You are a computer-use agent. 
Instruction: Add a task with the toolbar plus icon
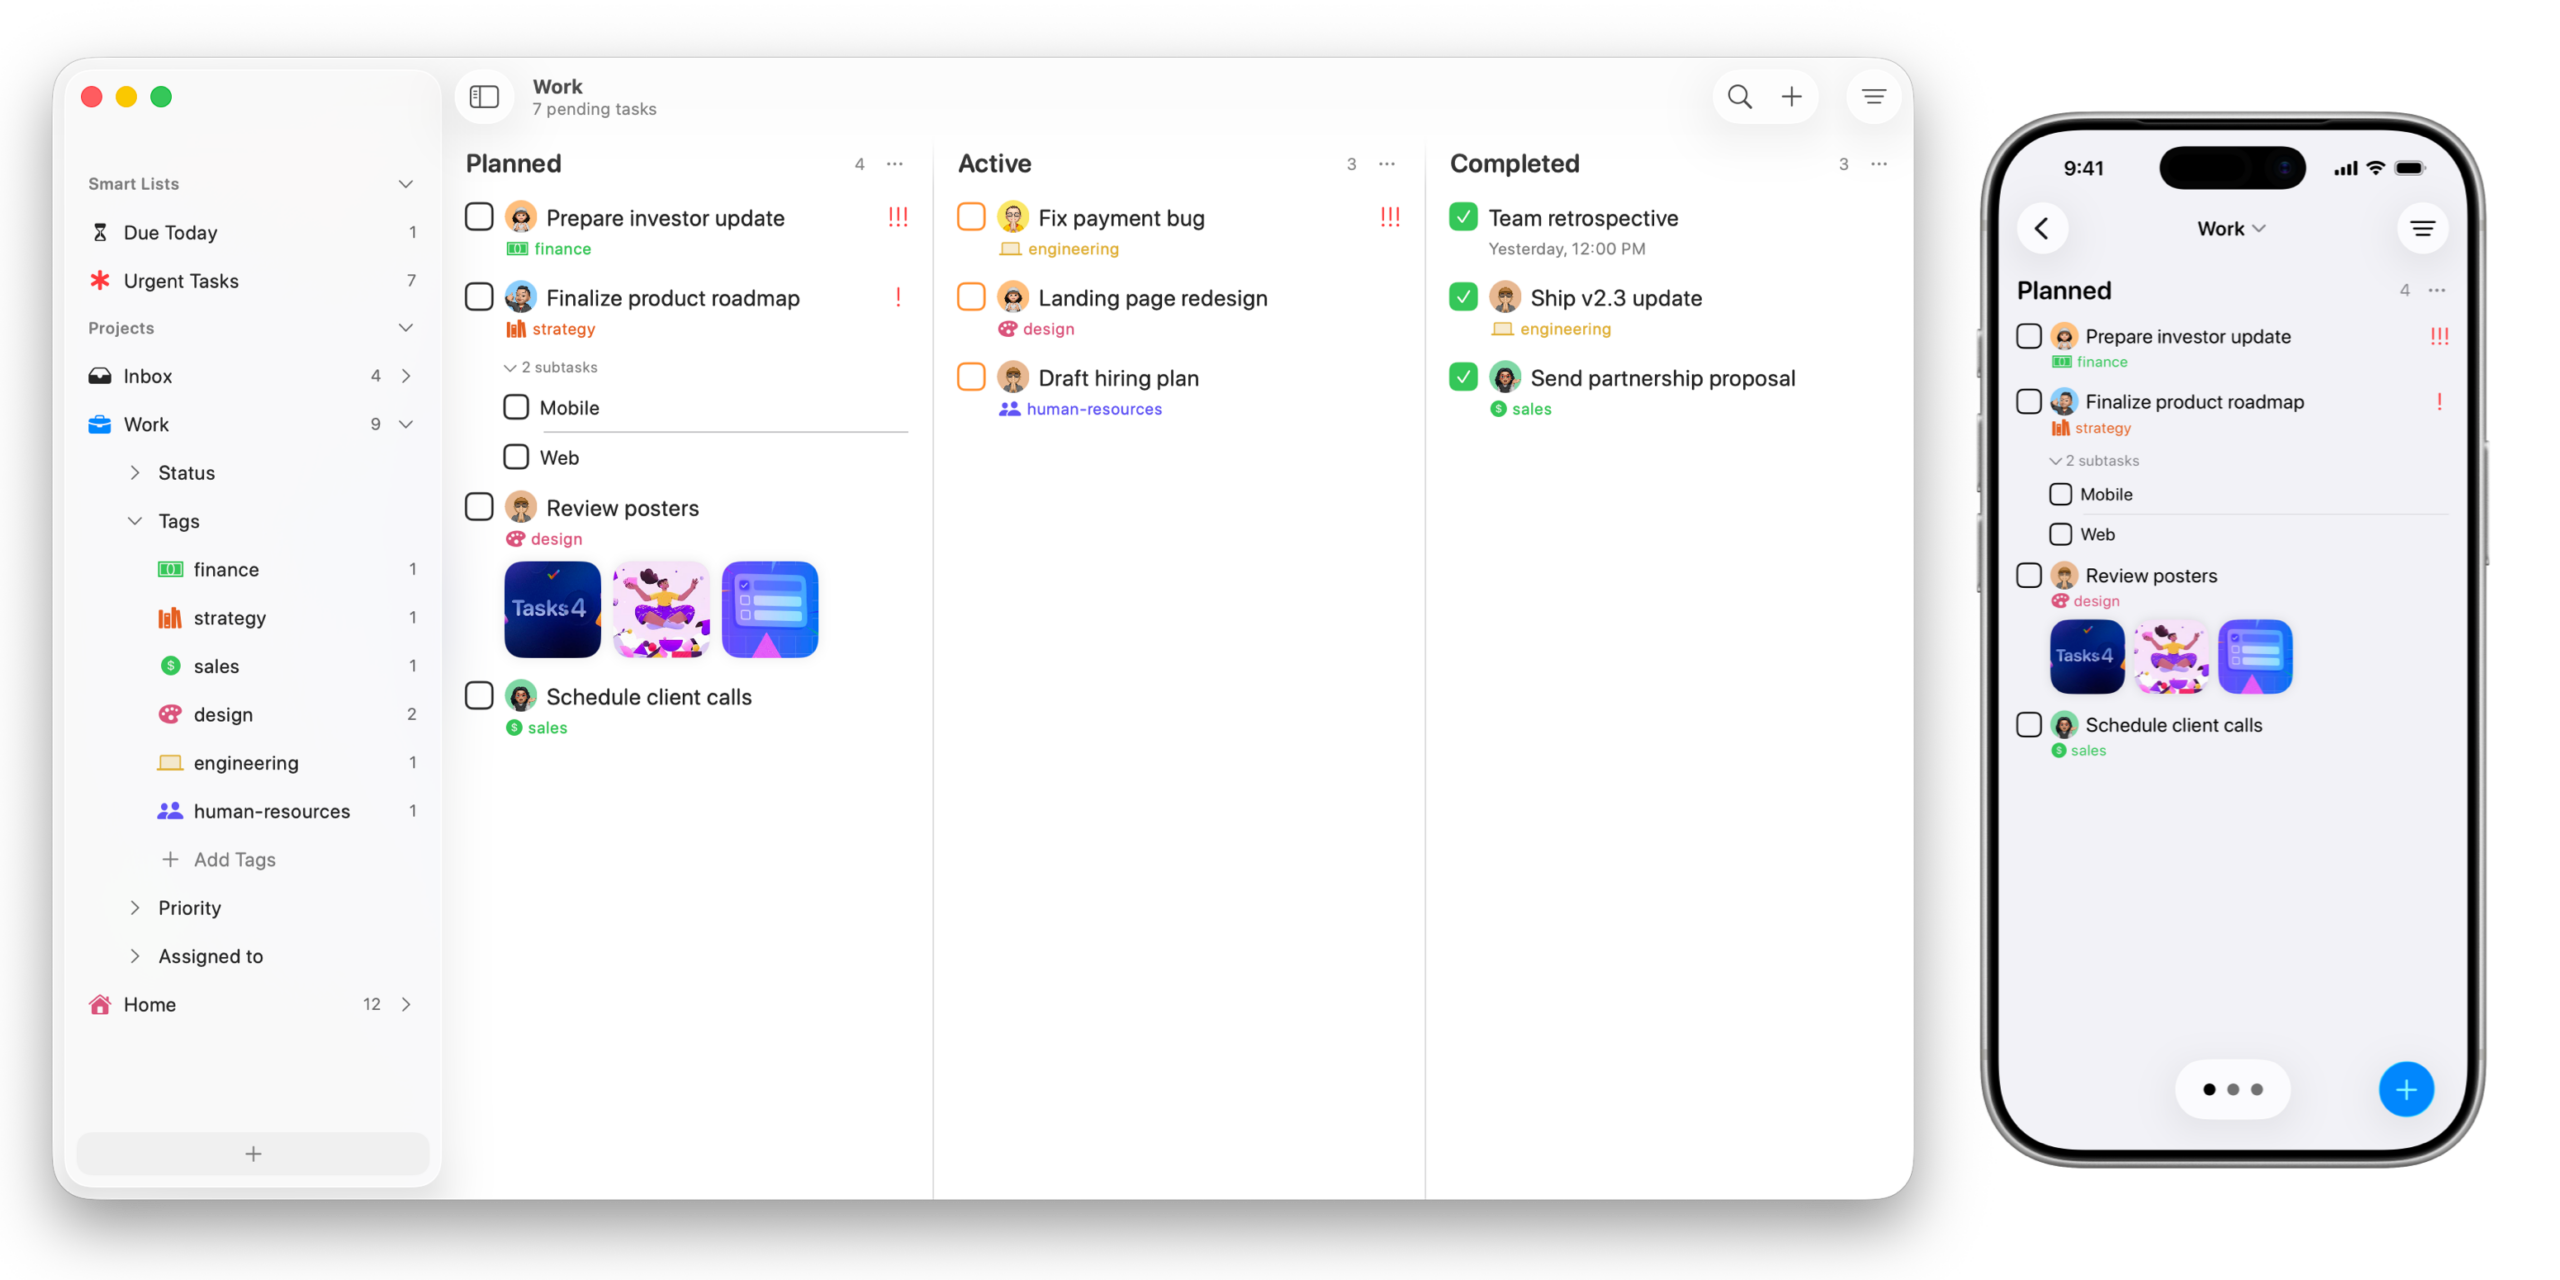coord(1792,97)
